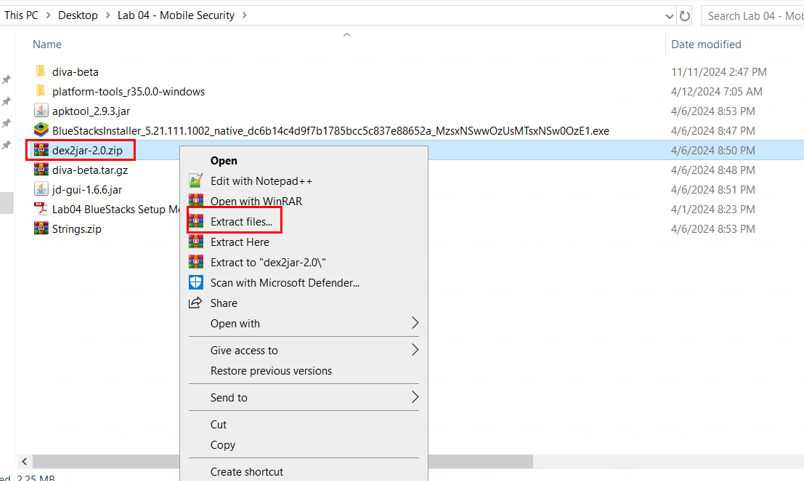
Task: Click the Share icon in context menu
Action: tap(195, 303)
